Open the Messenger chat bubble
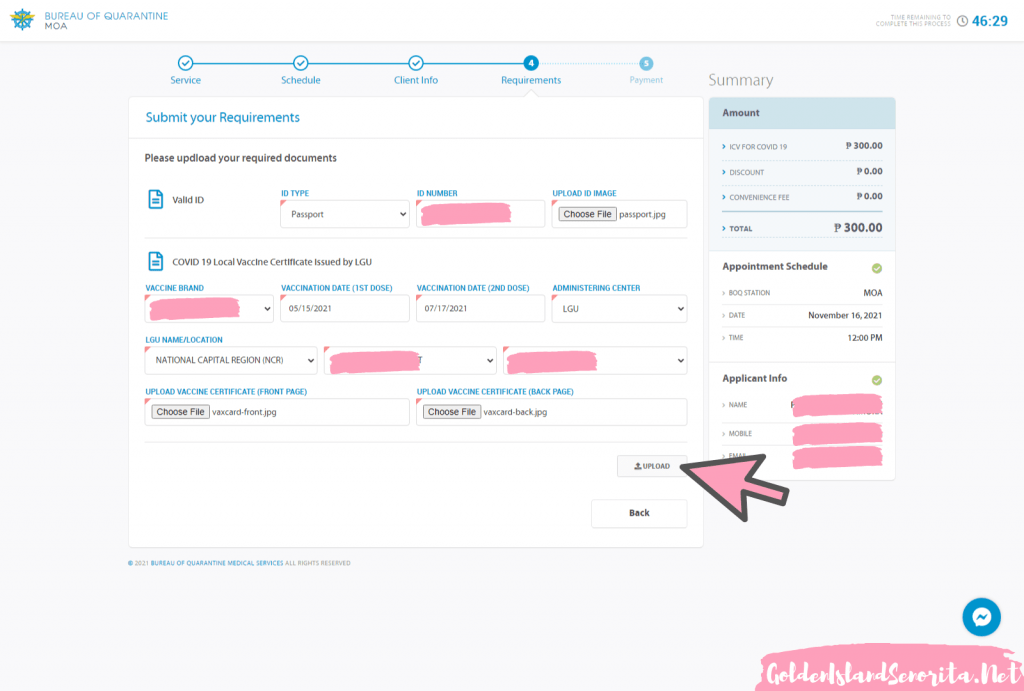Screen dimensions: 1024x691 [x=981, y=617]
